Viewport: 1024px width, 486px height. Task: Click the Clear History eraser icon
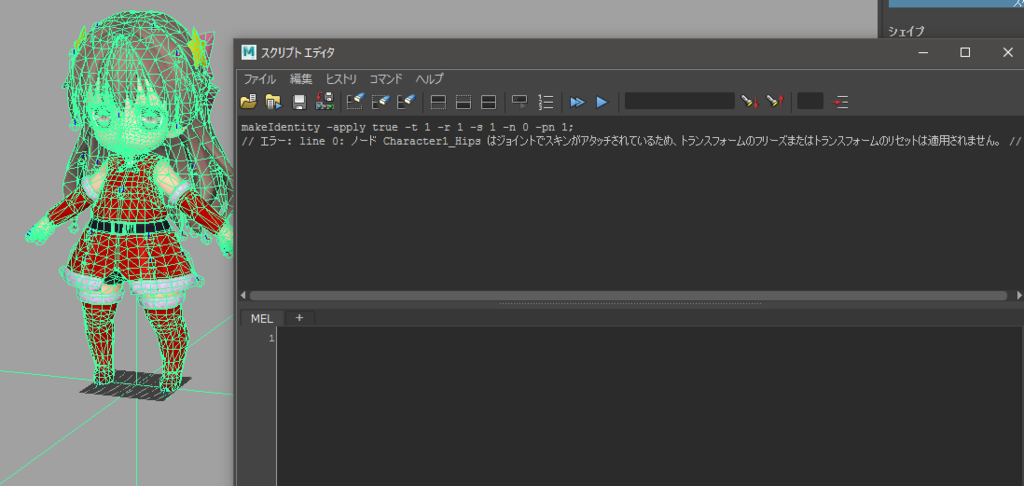point(355,101)
